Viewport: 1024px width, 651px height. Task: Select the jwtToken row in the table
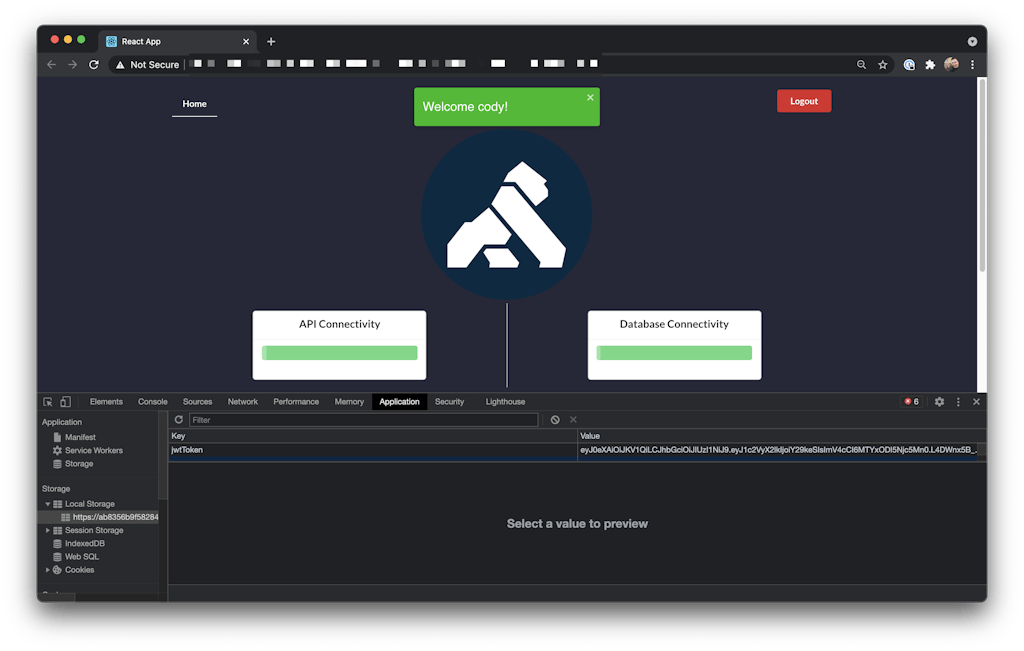[x=372, y=451]
